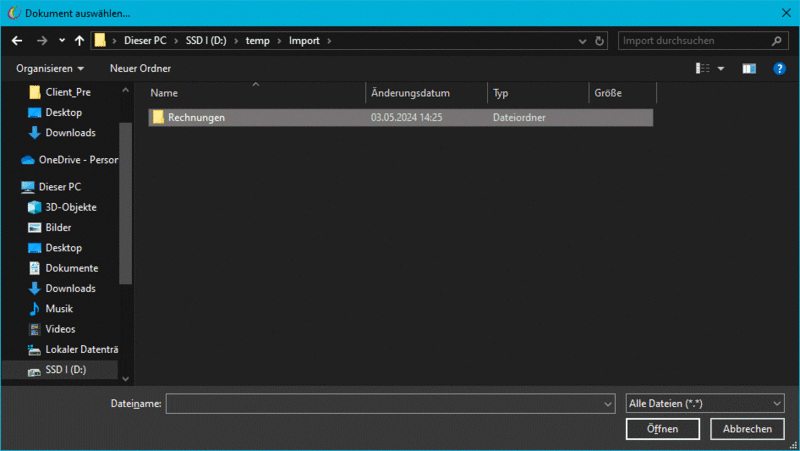Screen dimensions: 800x451
Task: Go back with the left arrow
Action: 17,41
